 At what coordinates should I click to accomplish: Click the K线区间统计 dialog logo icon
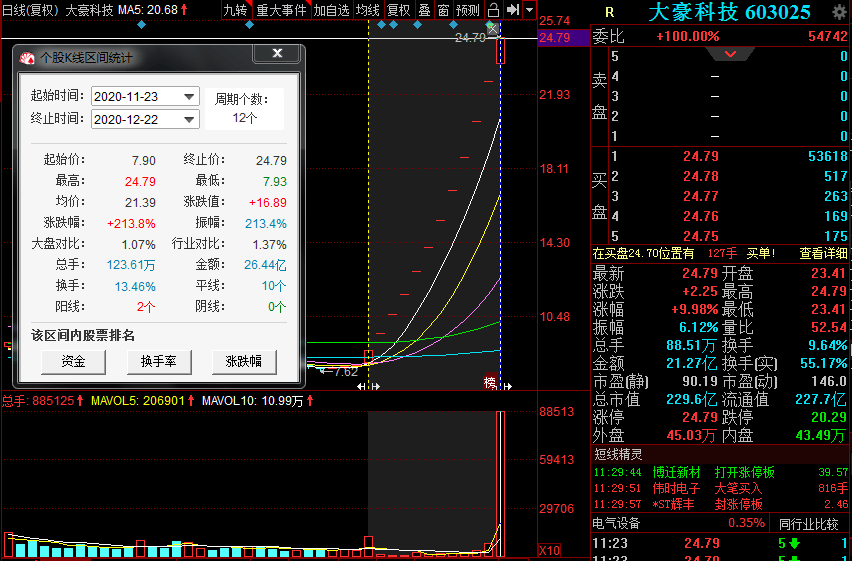click(27, 58)
